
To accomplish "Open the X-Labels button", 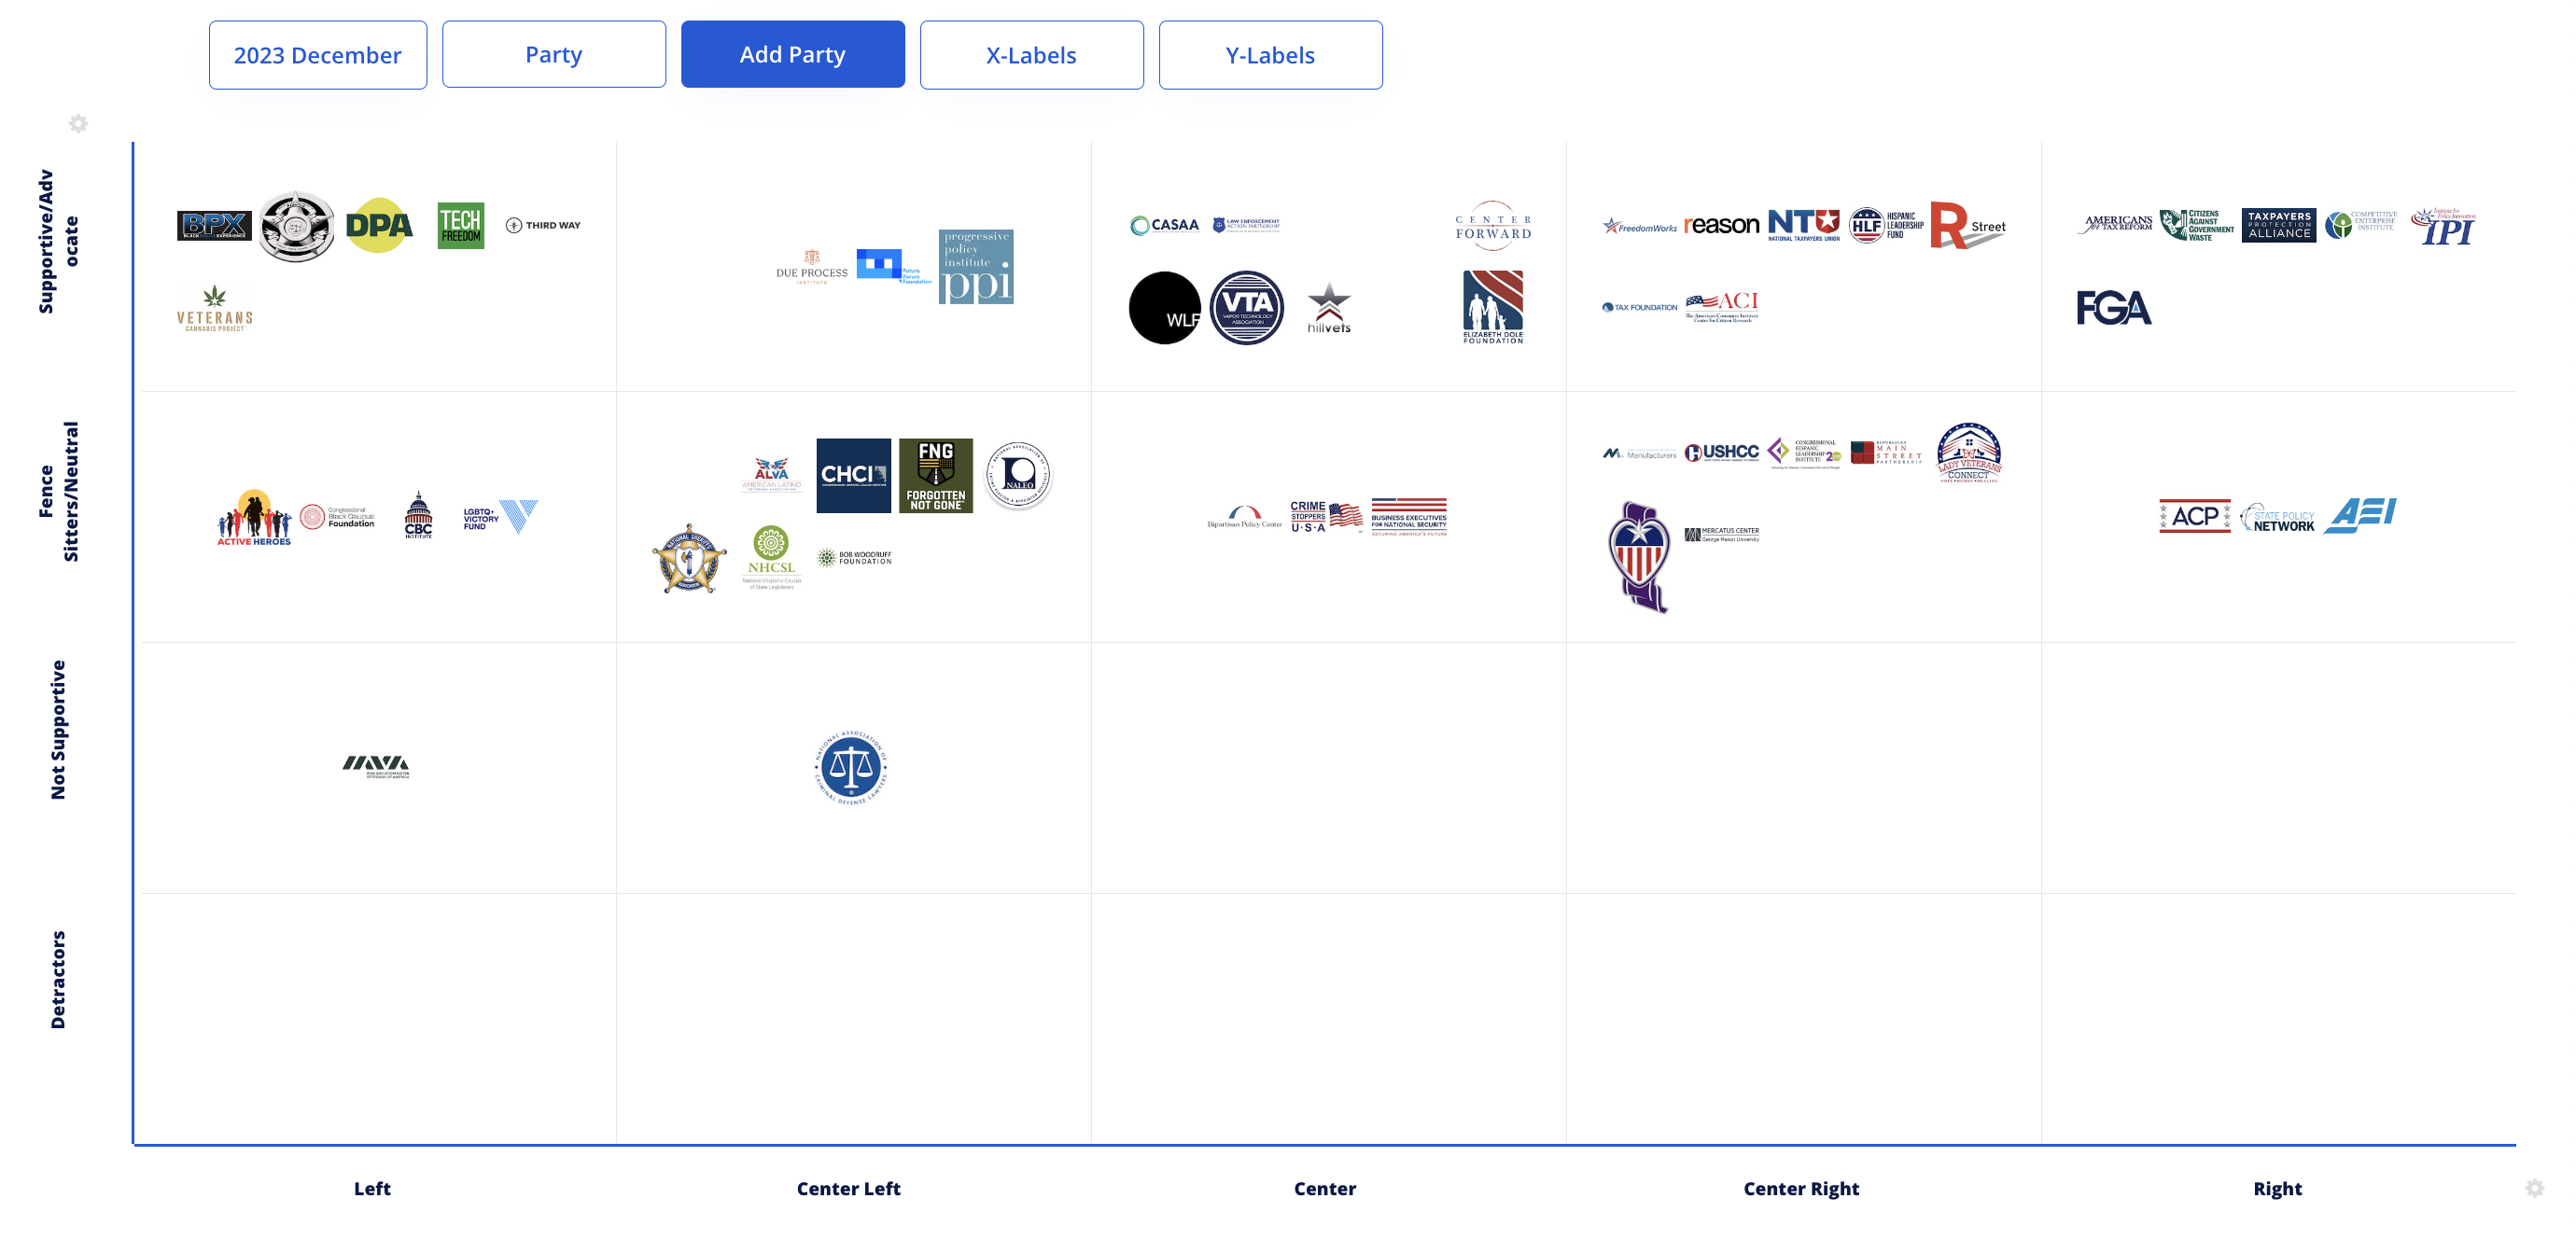I will 1032,55.
